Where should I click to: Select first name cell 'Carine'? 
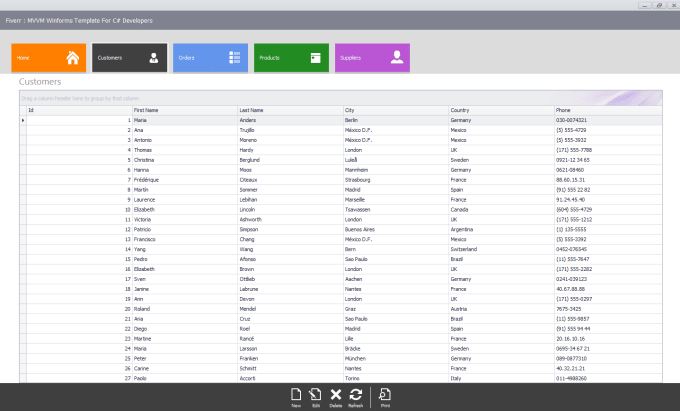pyautogui.click(x=185, y=369)
